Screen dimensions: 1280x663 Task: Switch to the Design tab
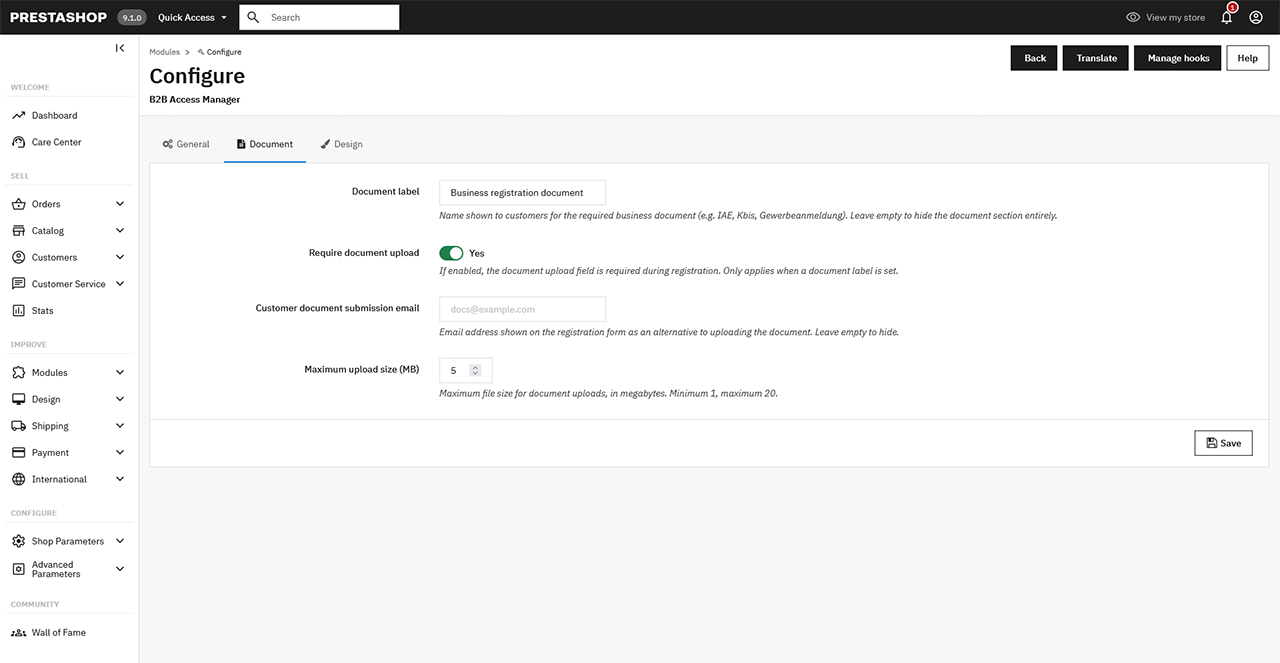click(x=342, y=144)
